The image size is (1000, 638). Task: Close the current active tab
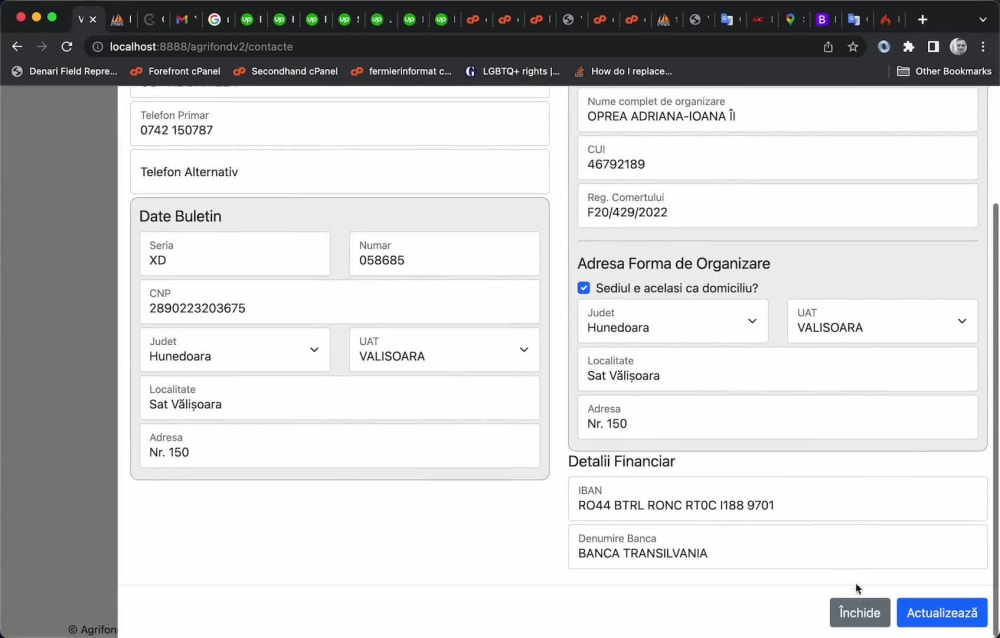click(93, 20)
